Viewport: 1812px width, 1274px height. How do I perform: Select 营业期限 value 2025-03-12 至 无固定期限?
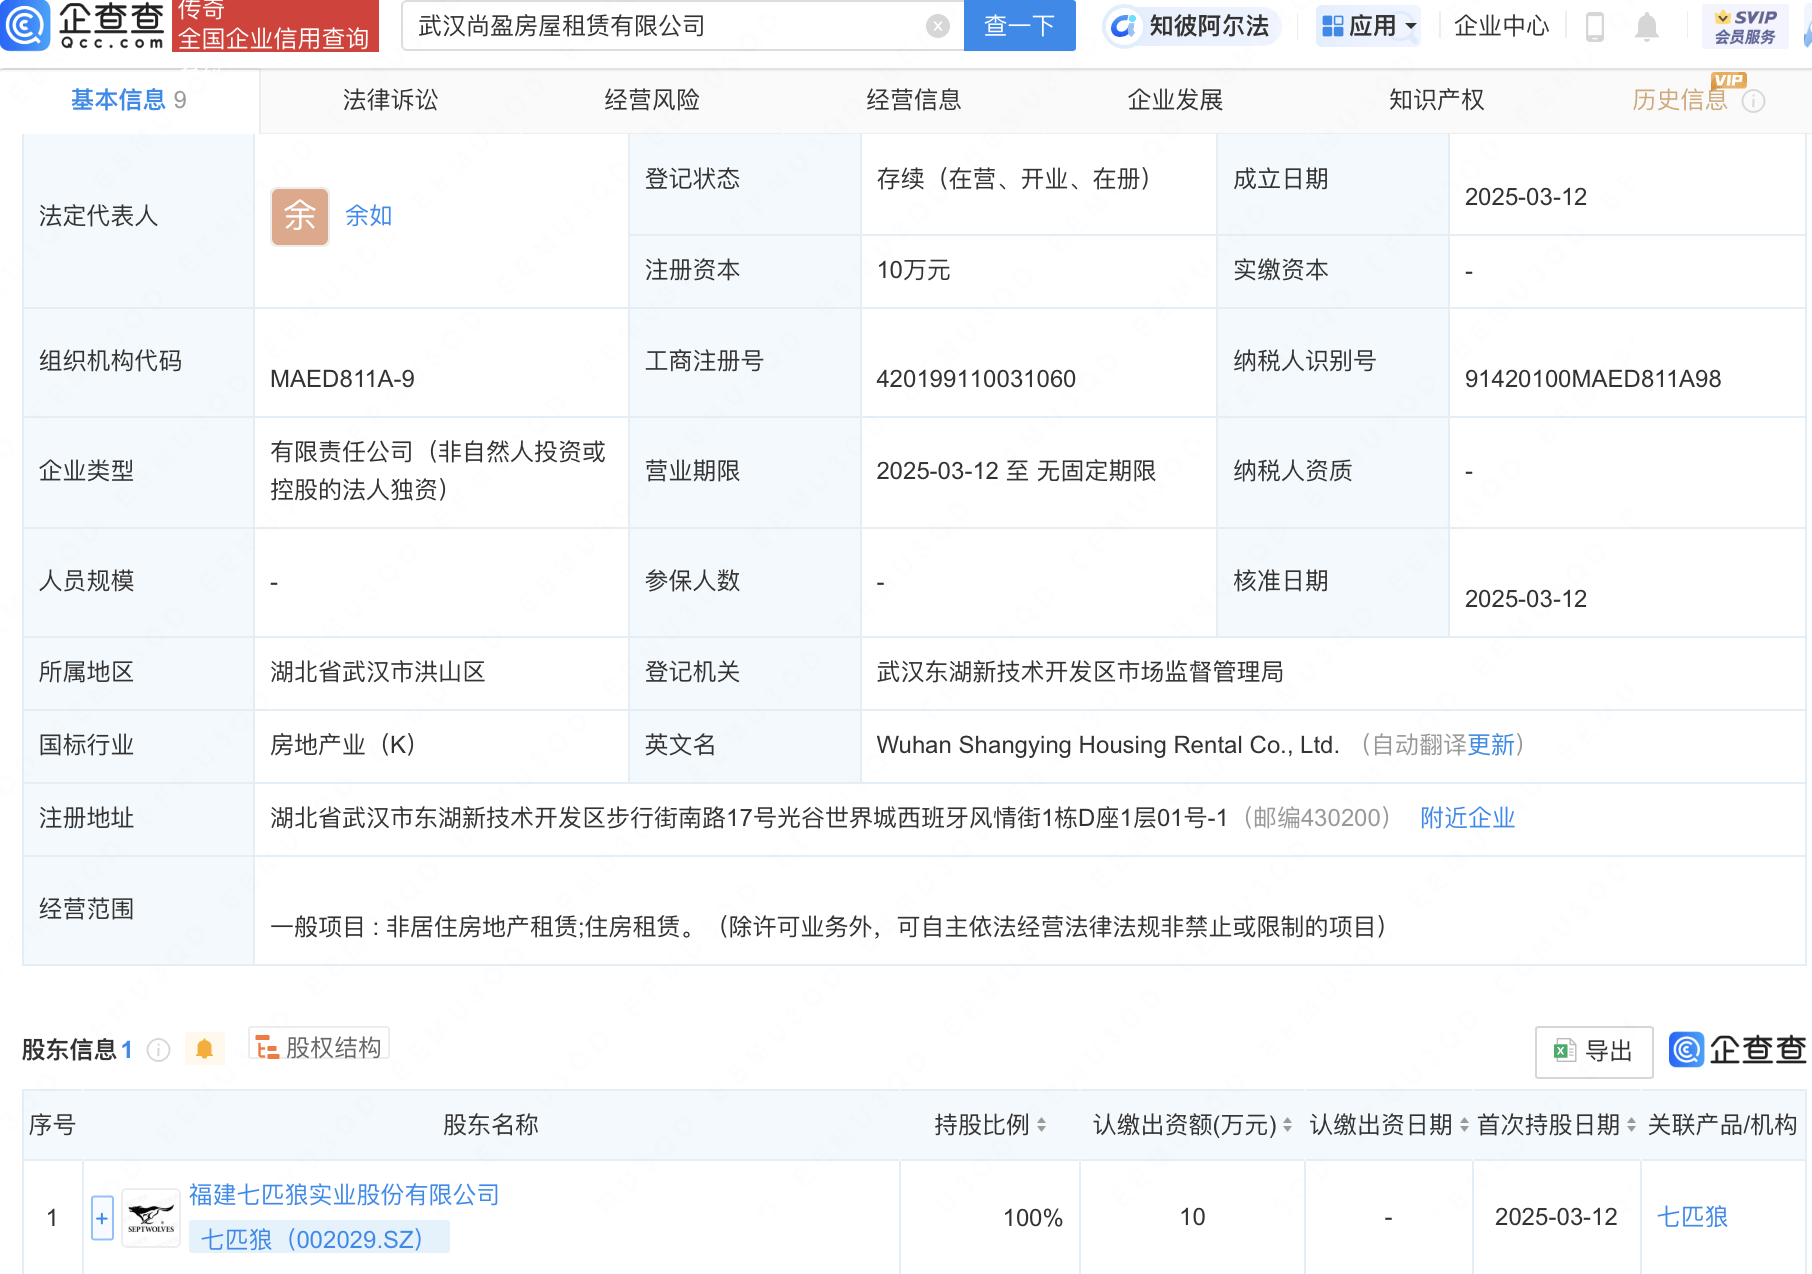(1016, 471)
